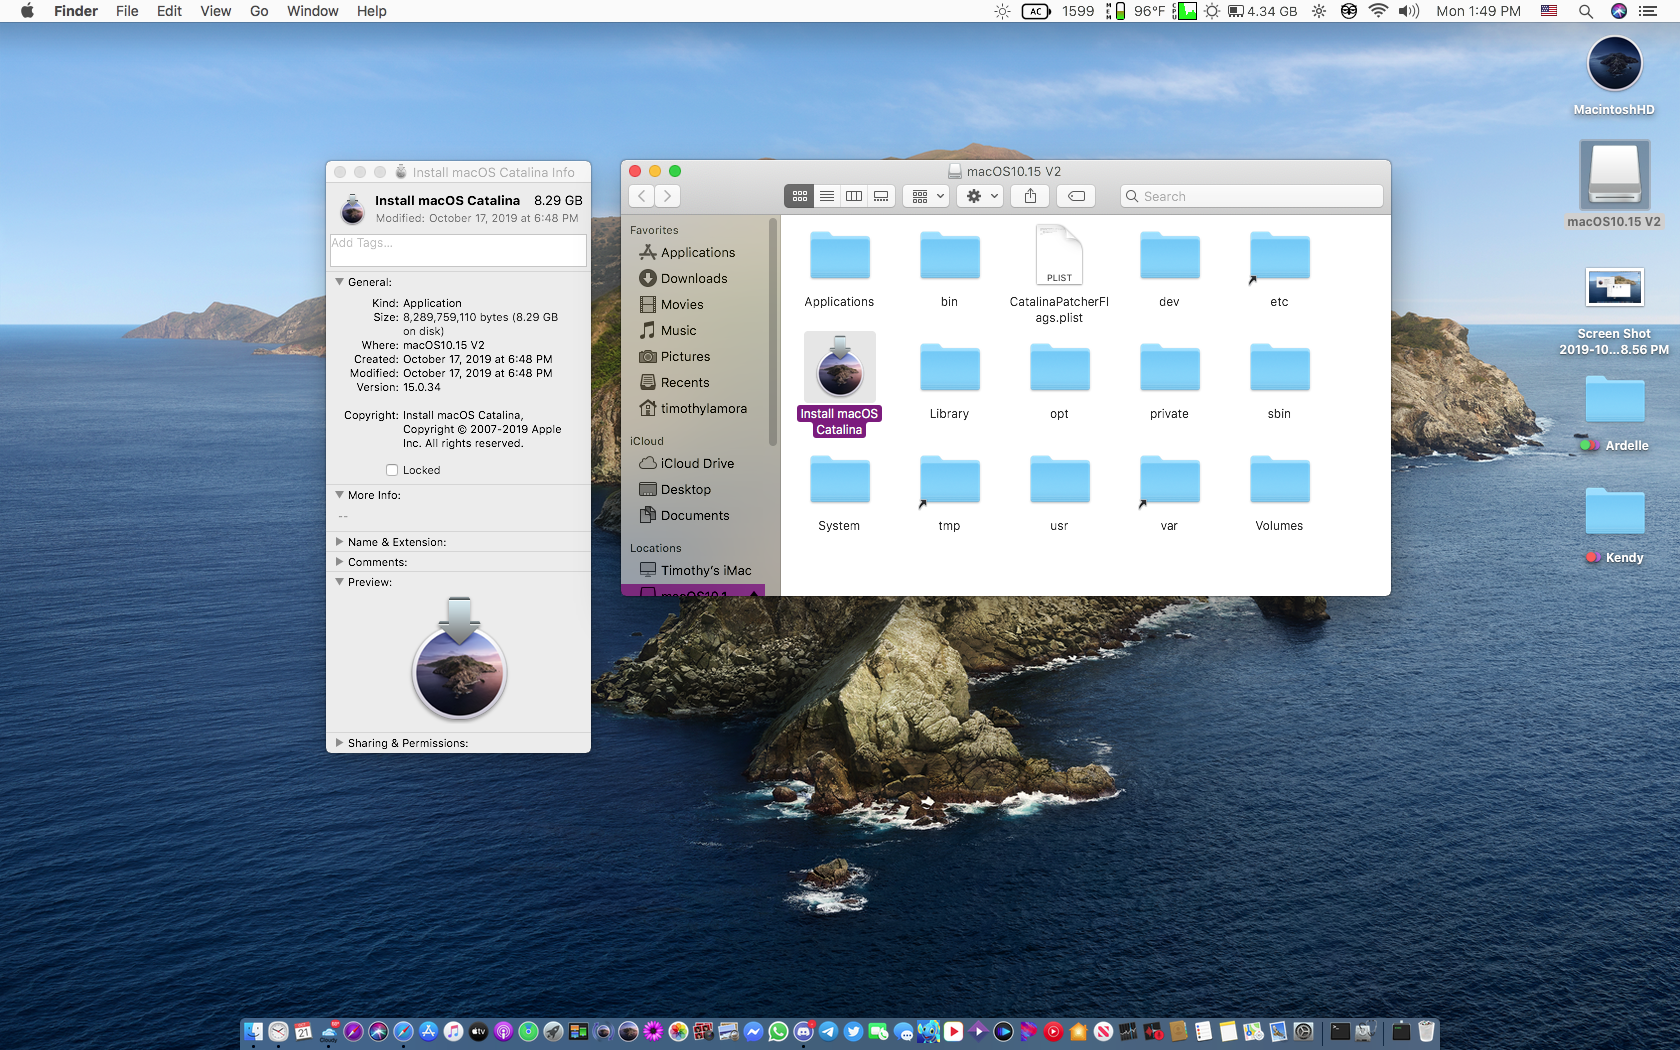Click the Edit Tags toolbar button
This screenshot has height=1050, width=1680.
tap(1076, 196)
